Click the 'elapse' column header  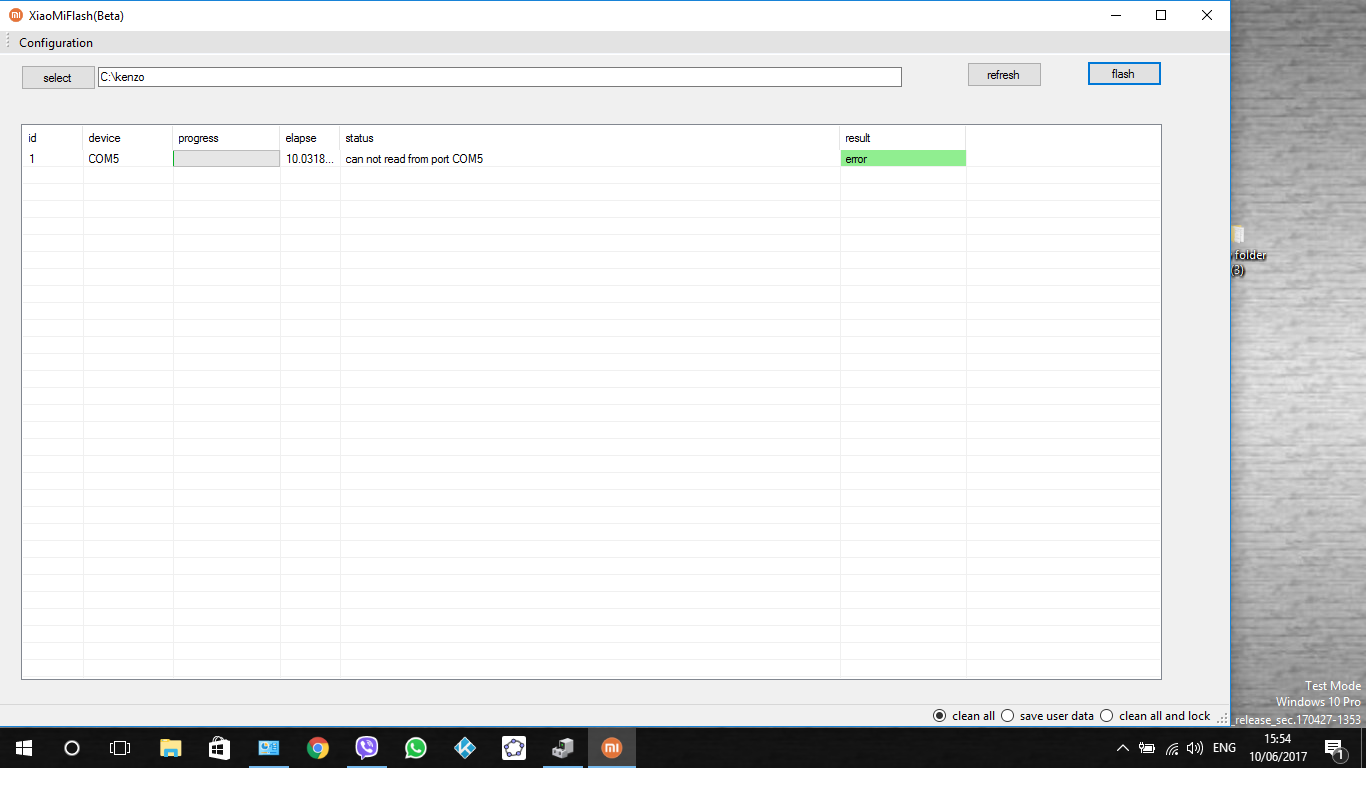310,138
